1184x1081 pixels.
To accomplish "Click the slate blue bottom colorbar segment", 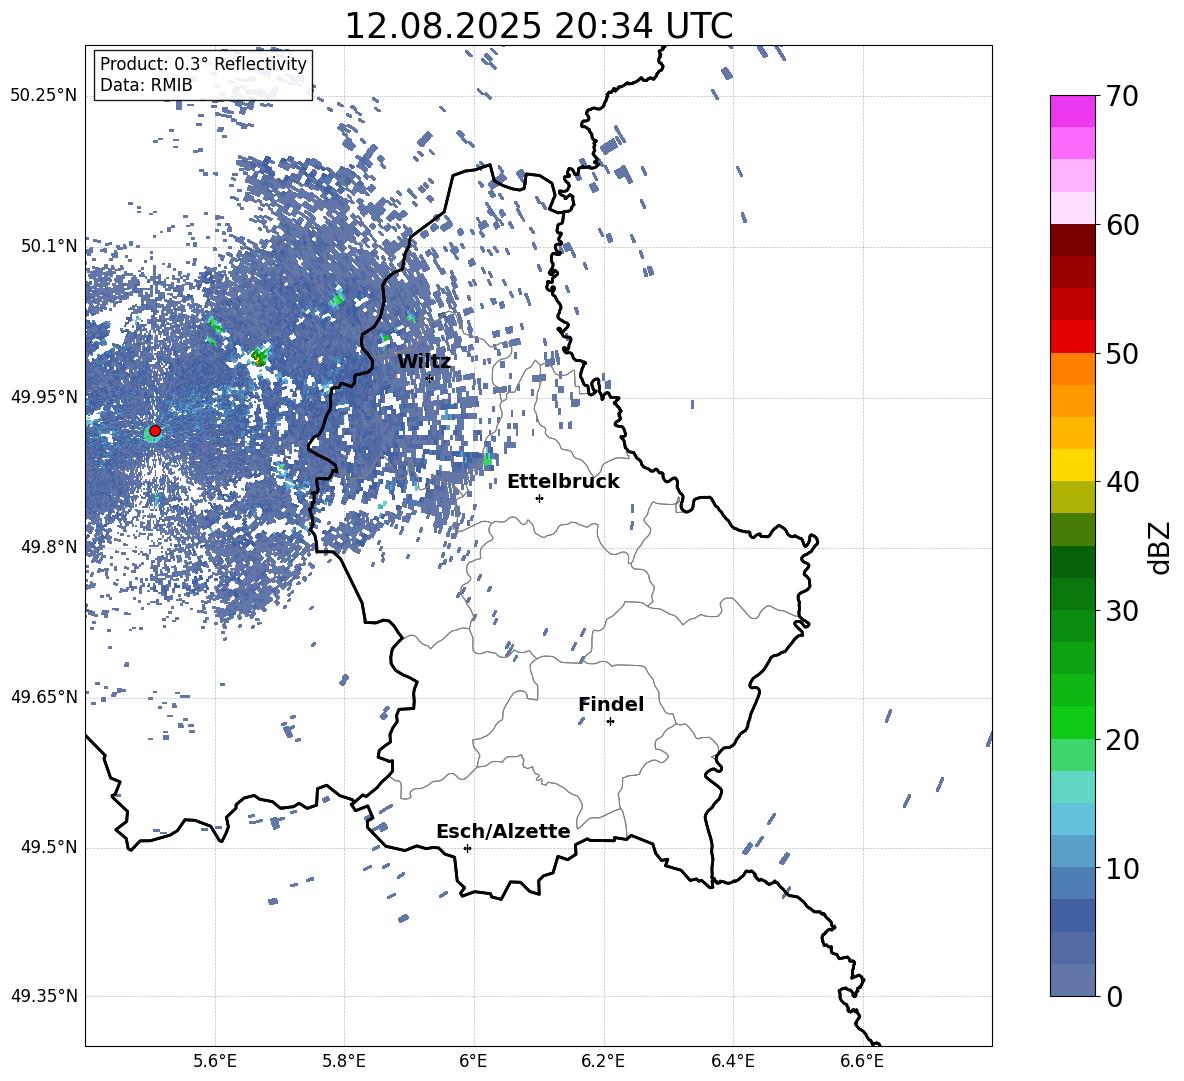I will coord(1072,980).
